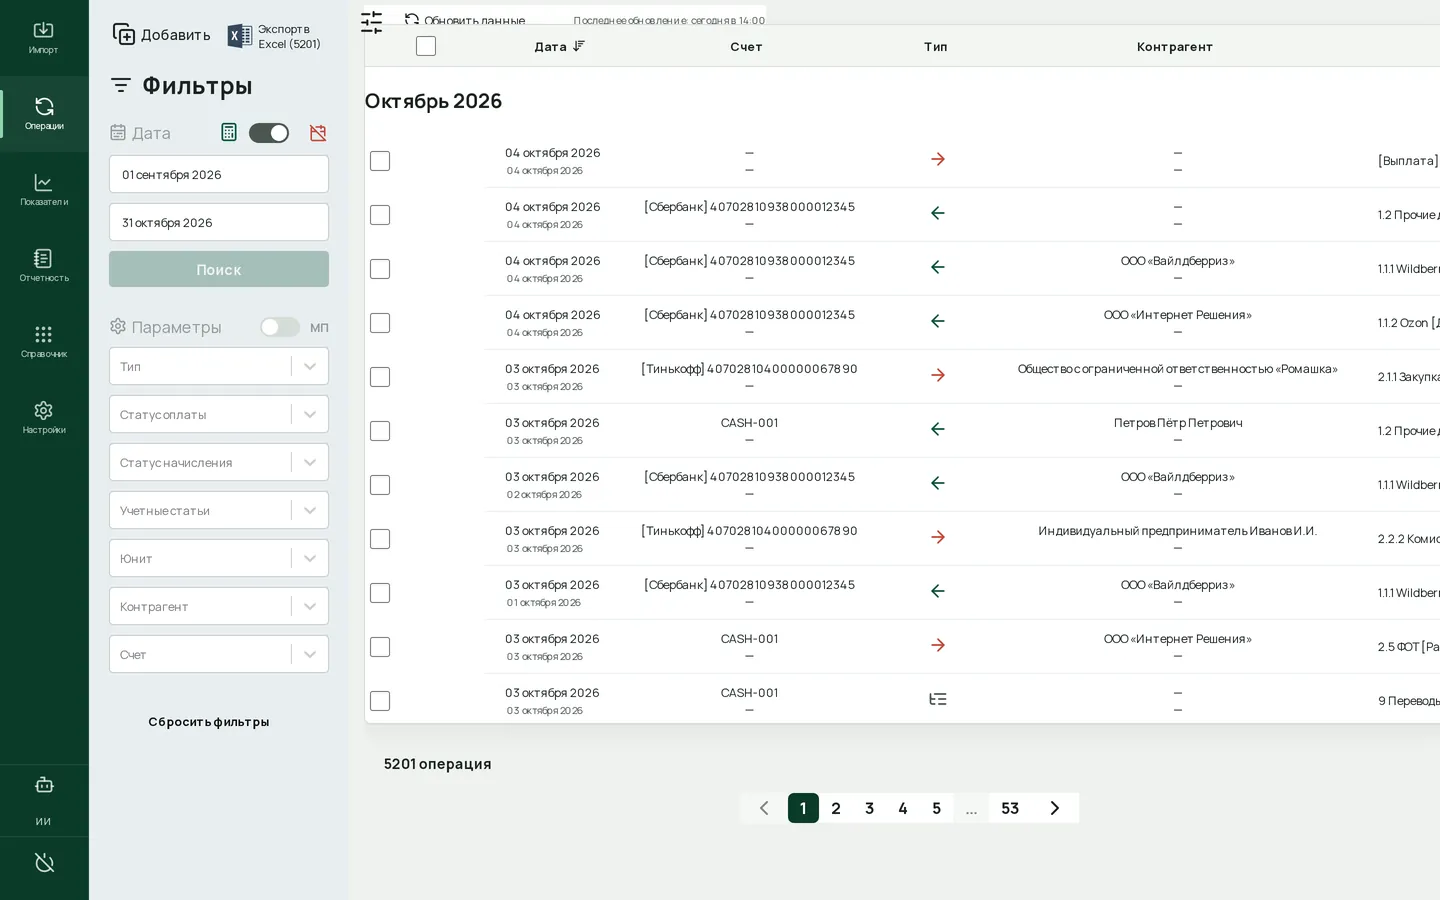The height and width of the screenshot is (900, 1440).
Task: Check the row for Петров Пётр Петрович
Action: tap(380, 431)
